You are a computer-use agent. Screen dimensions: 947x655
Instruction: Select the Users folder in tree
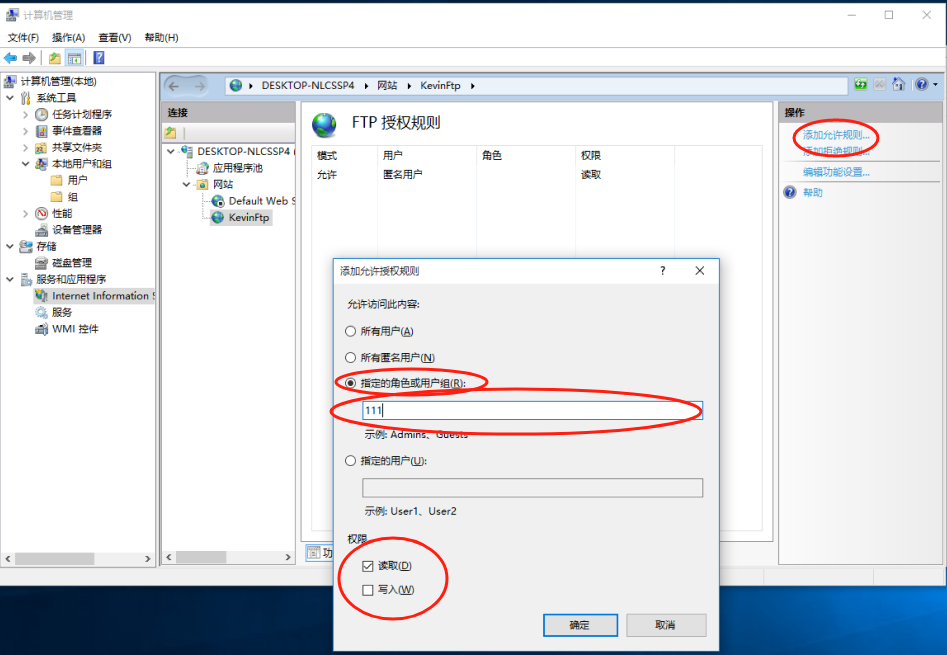77,180
